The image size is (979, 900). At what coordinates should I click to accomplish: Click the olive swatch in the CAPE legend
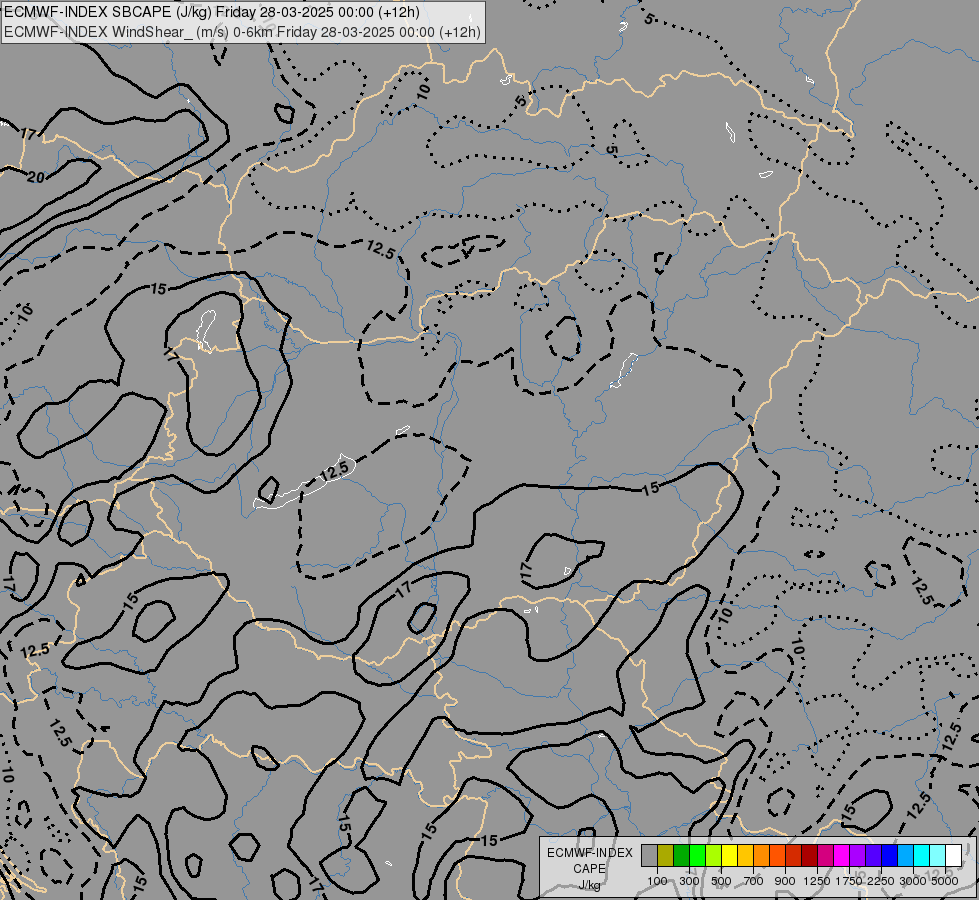[x=666, y=855]
